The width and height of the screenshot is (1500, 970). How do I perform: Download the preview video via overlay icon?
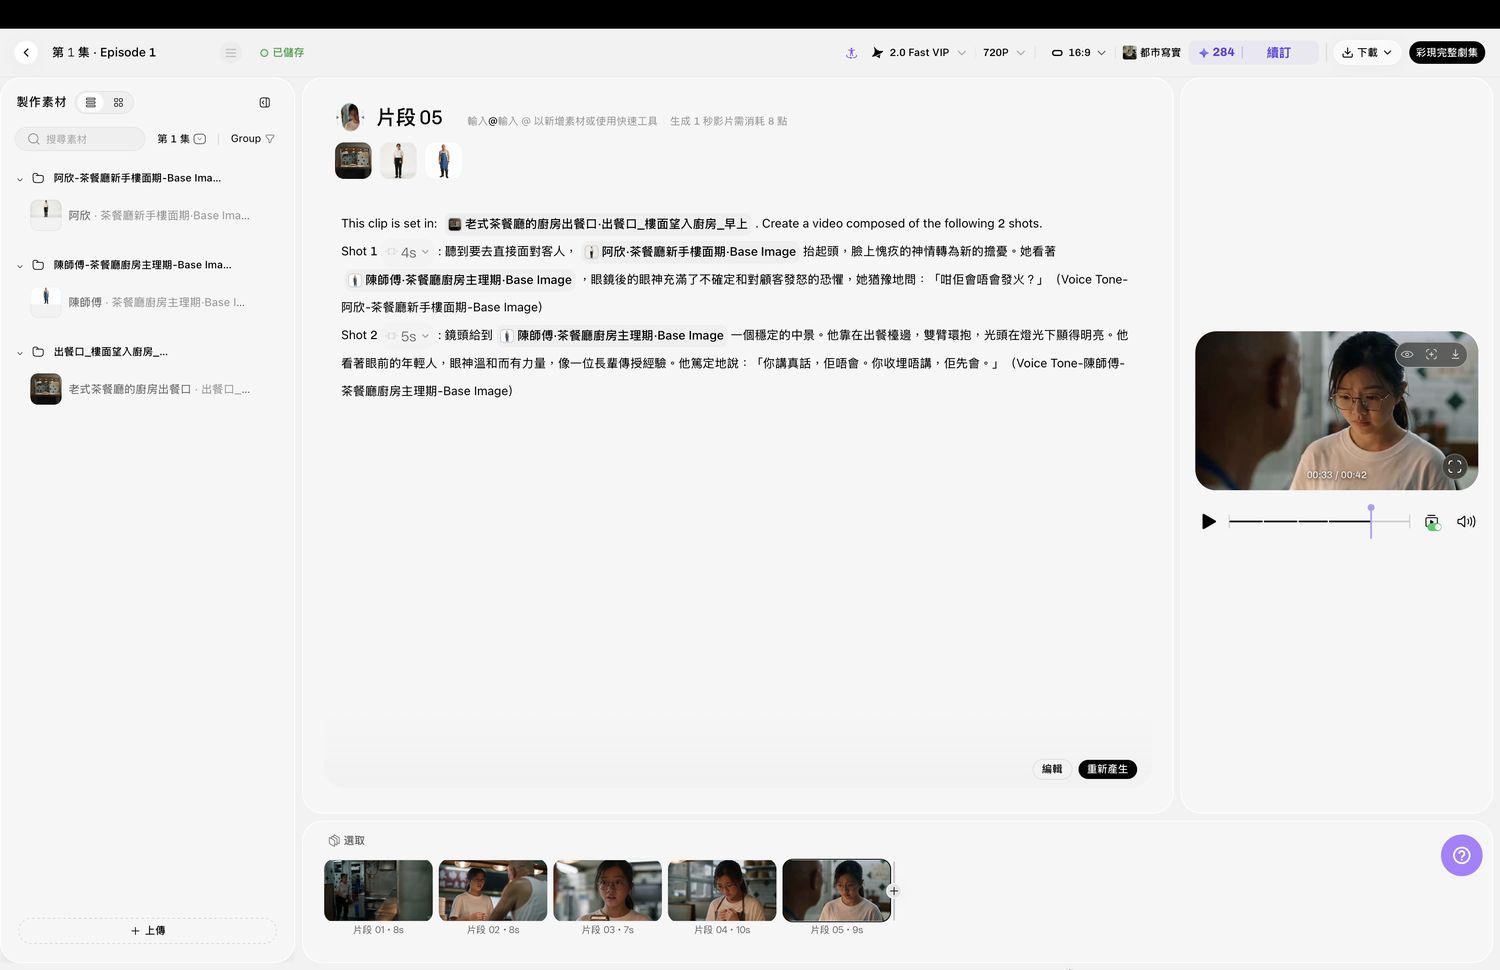coord(1455,354)
